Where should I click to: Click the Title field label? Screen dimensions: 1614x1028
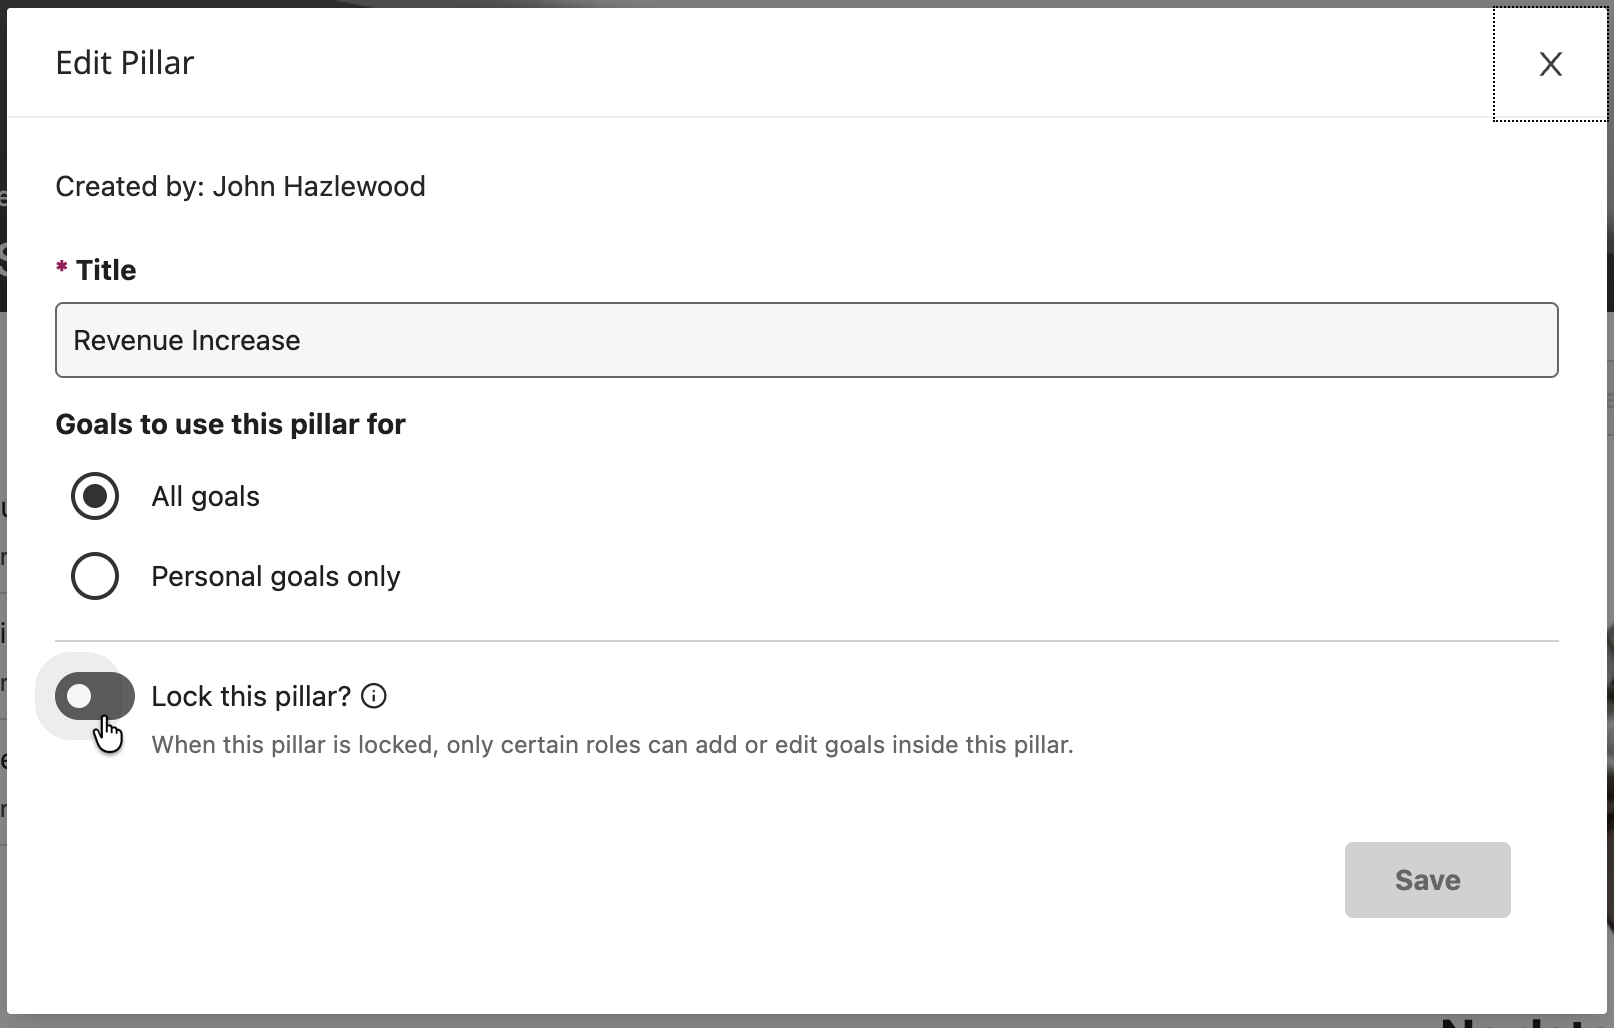pyautogui.click(x=106, y=270)
